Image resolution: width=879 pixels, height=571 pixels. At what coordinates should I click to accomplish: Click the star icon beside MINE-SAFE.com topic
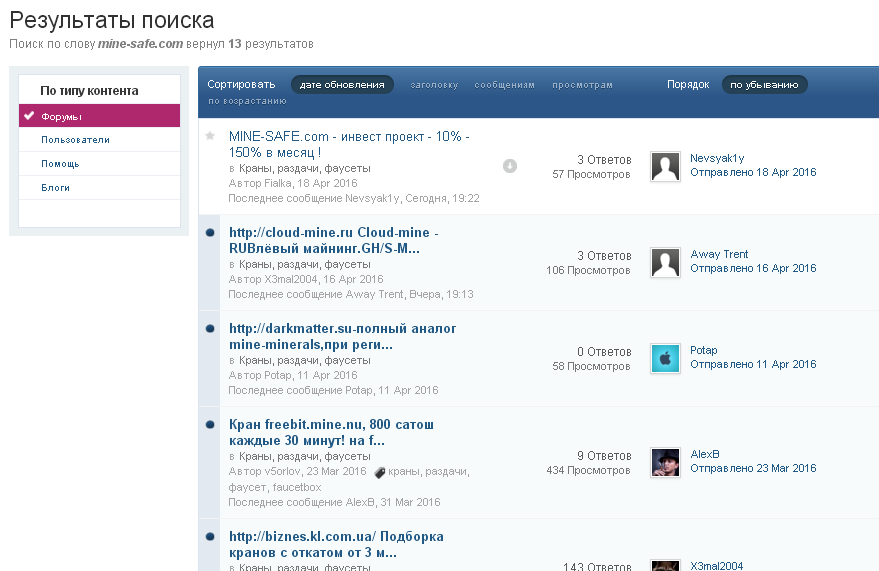pos(210,136)
